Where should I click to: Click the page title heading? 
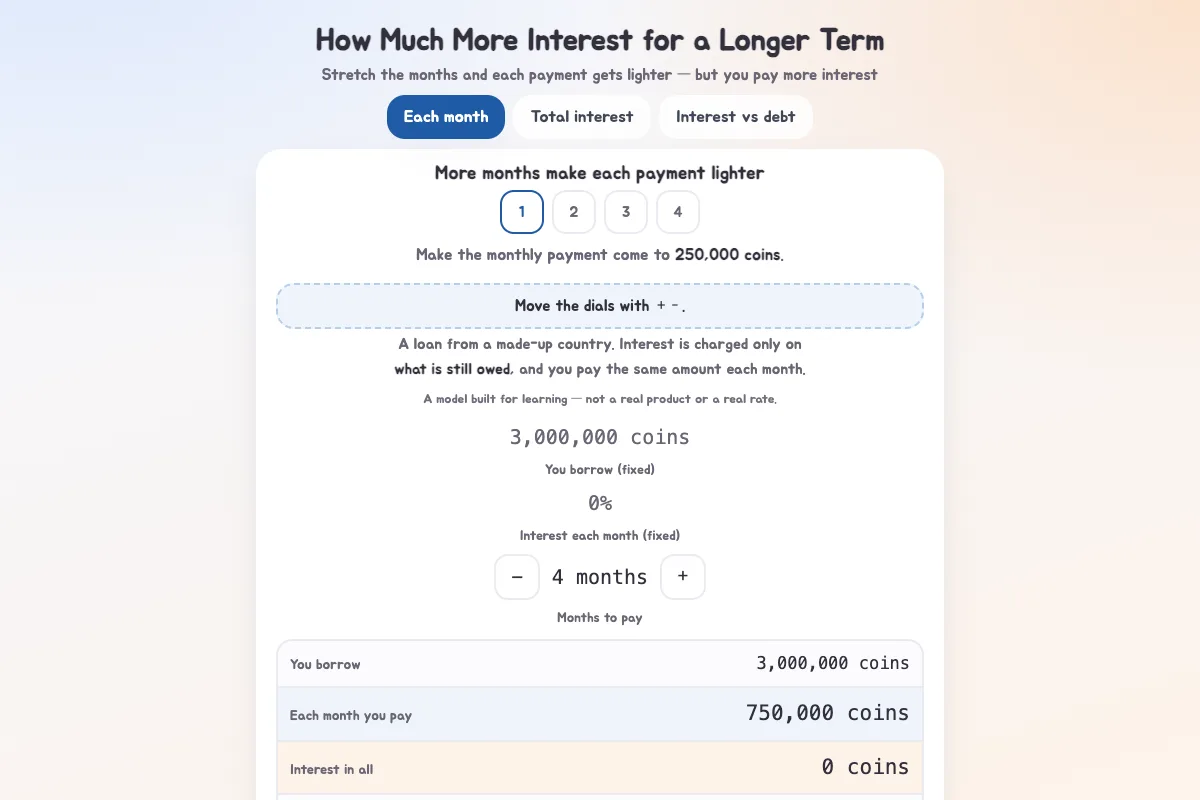[600, 40]
